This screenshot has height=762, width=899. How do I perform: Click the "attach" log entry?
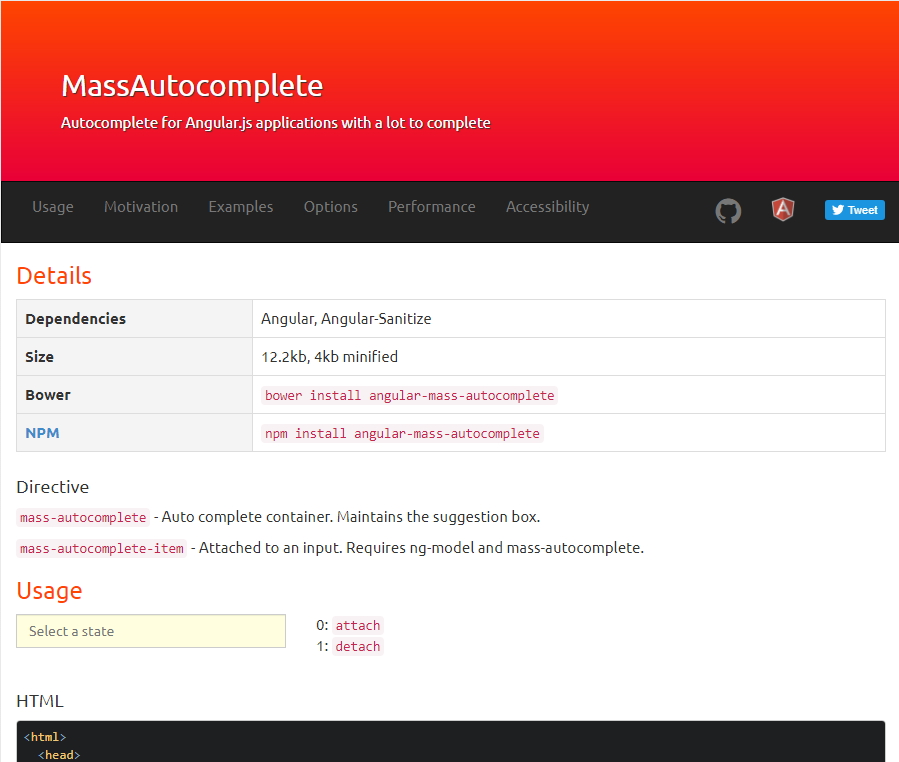(x=358, y=625)
